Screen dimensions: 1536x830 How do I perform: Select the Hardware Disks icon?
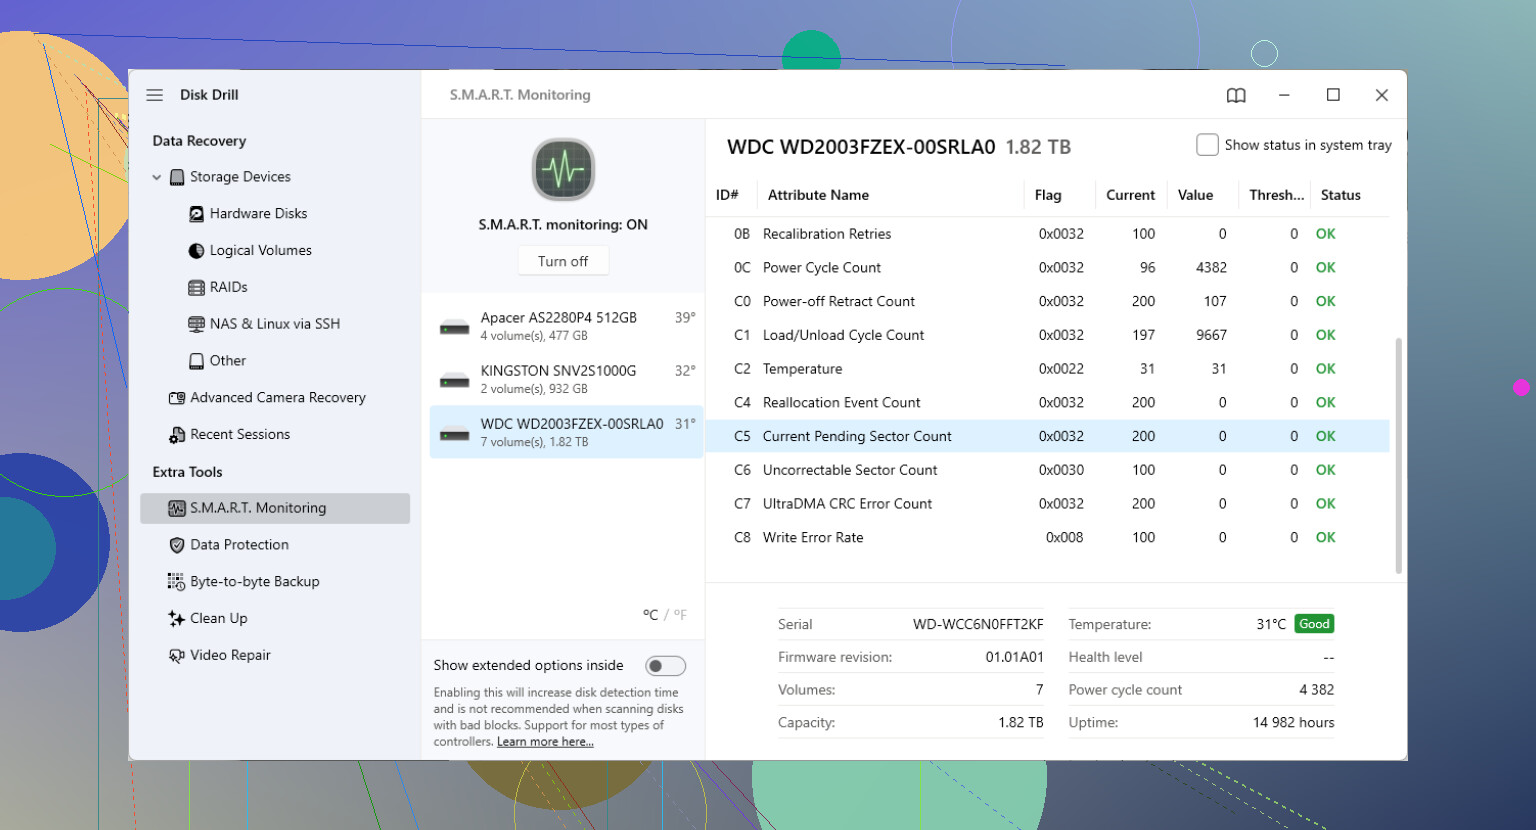[197, 214]
